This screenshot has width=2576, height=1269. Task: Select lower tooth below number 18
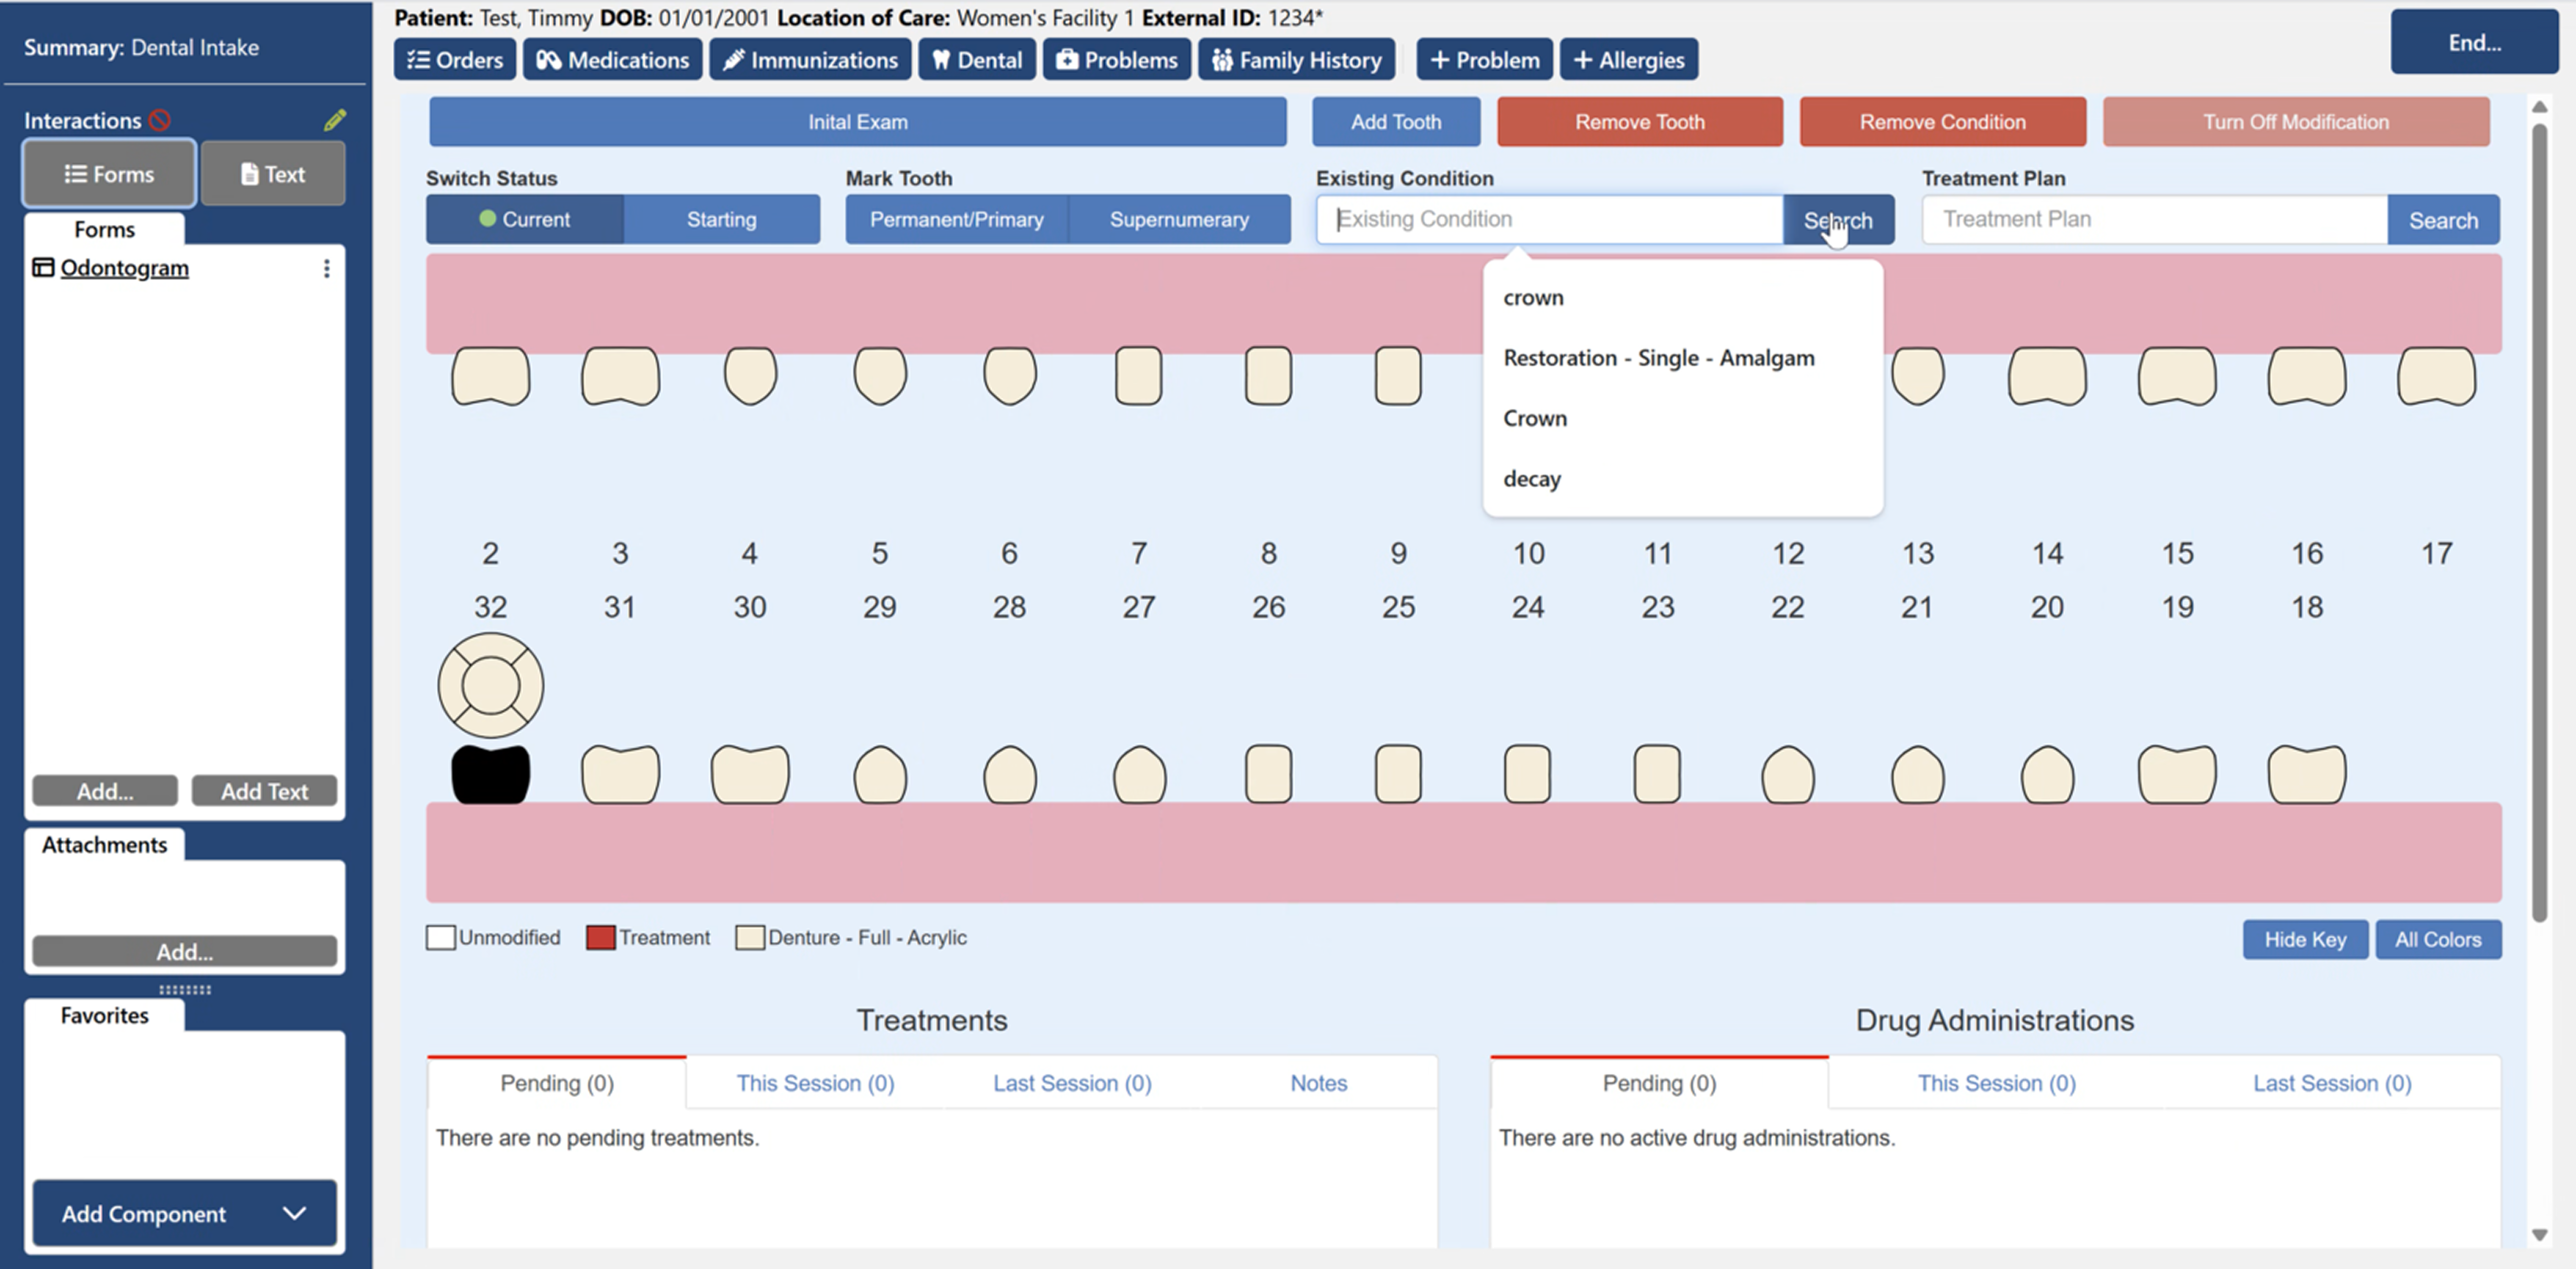pos(2306,774)
